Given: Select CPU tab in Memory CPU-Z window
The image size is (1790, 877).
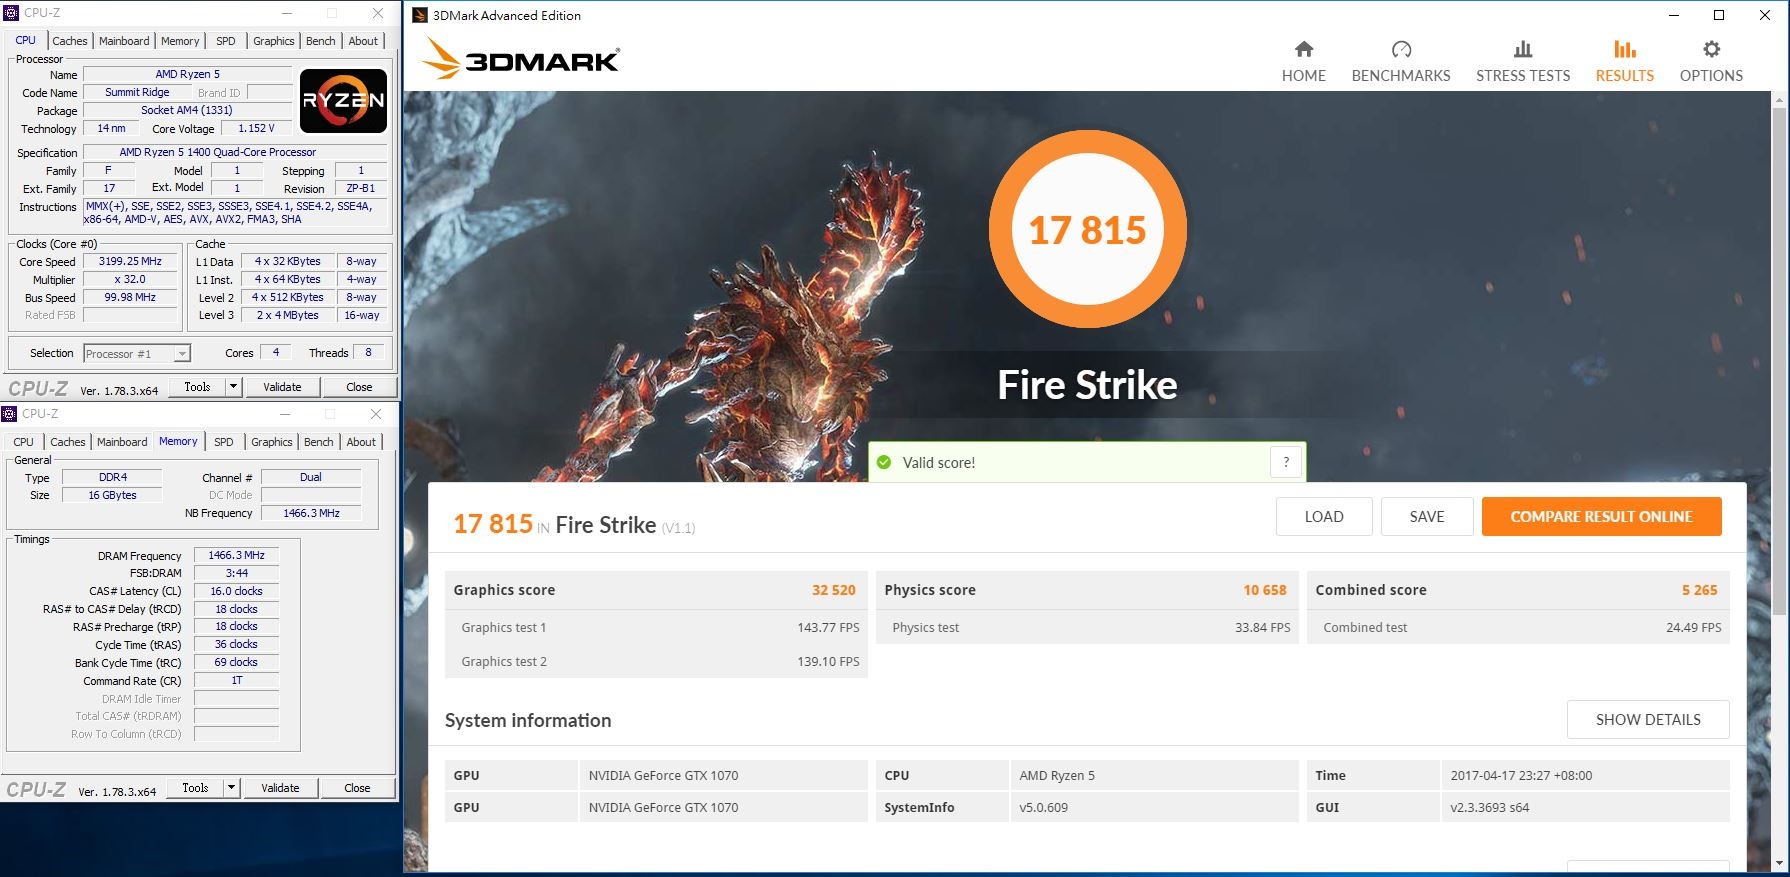Looking at the screenshot, I should [x=24, y=442].
